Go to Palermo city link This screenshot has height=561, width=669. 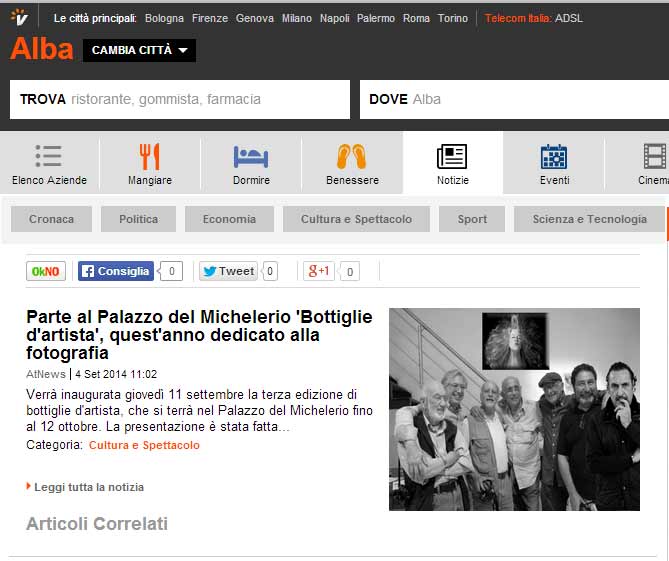coord(375,18)
